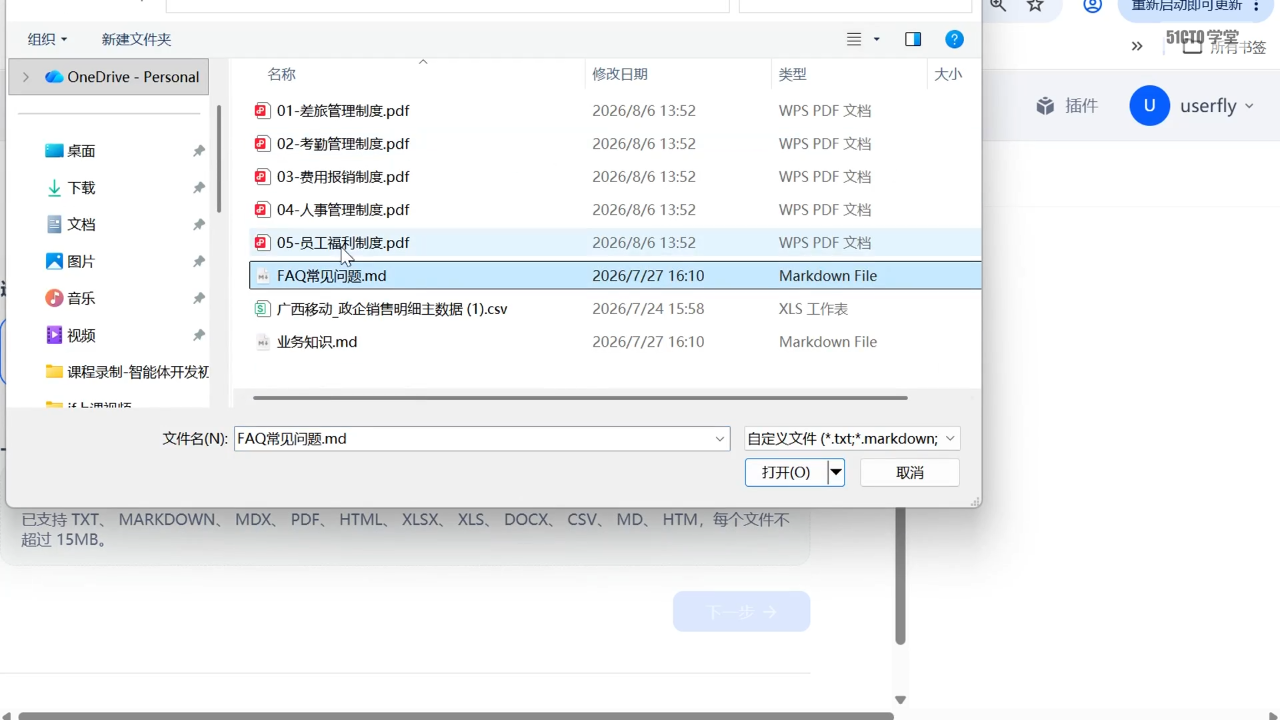Open the file name combo box dropdown arrow
This screenshot has height=720, width=1280.
pos(720,439)
